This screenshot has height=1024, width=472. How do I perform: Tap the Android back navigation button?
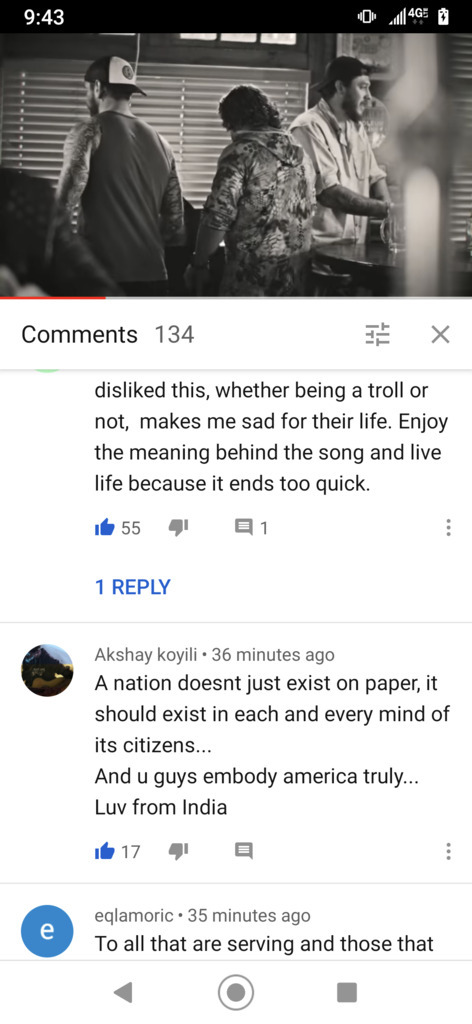coord(123,993)
